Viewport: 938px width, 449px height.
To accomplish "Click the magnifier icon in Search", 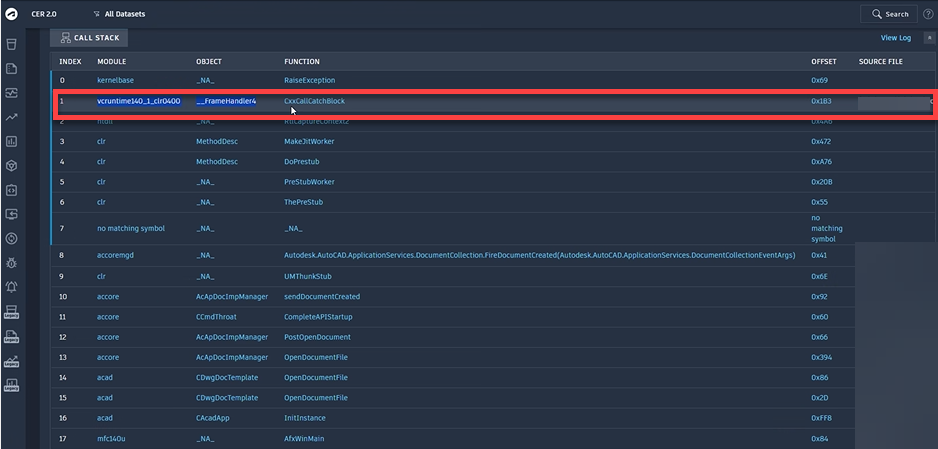I will pyautogui.click(x=877, y=14).
